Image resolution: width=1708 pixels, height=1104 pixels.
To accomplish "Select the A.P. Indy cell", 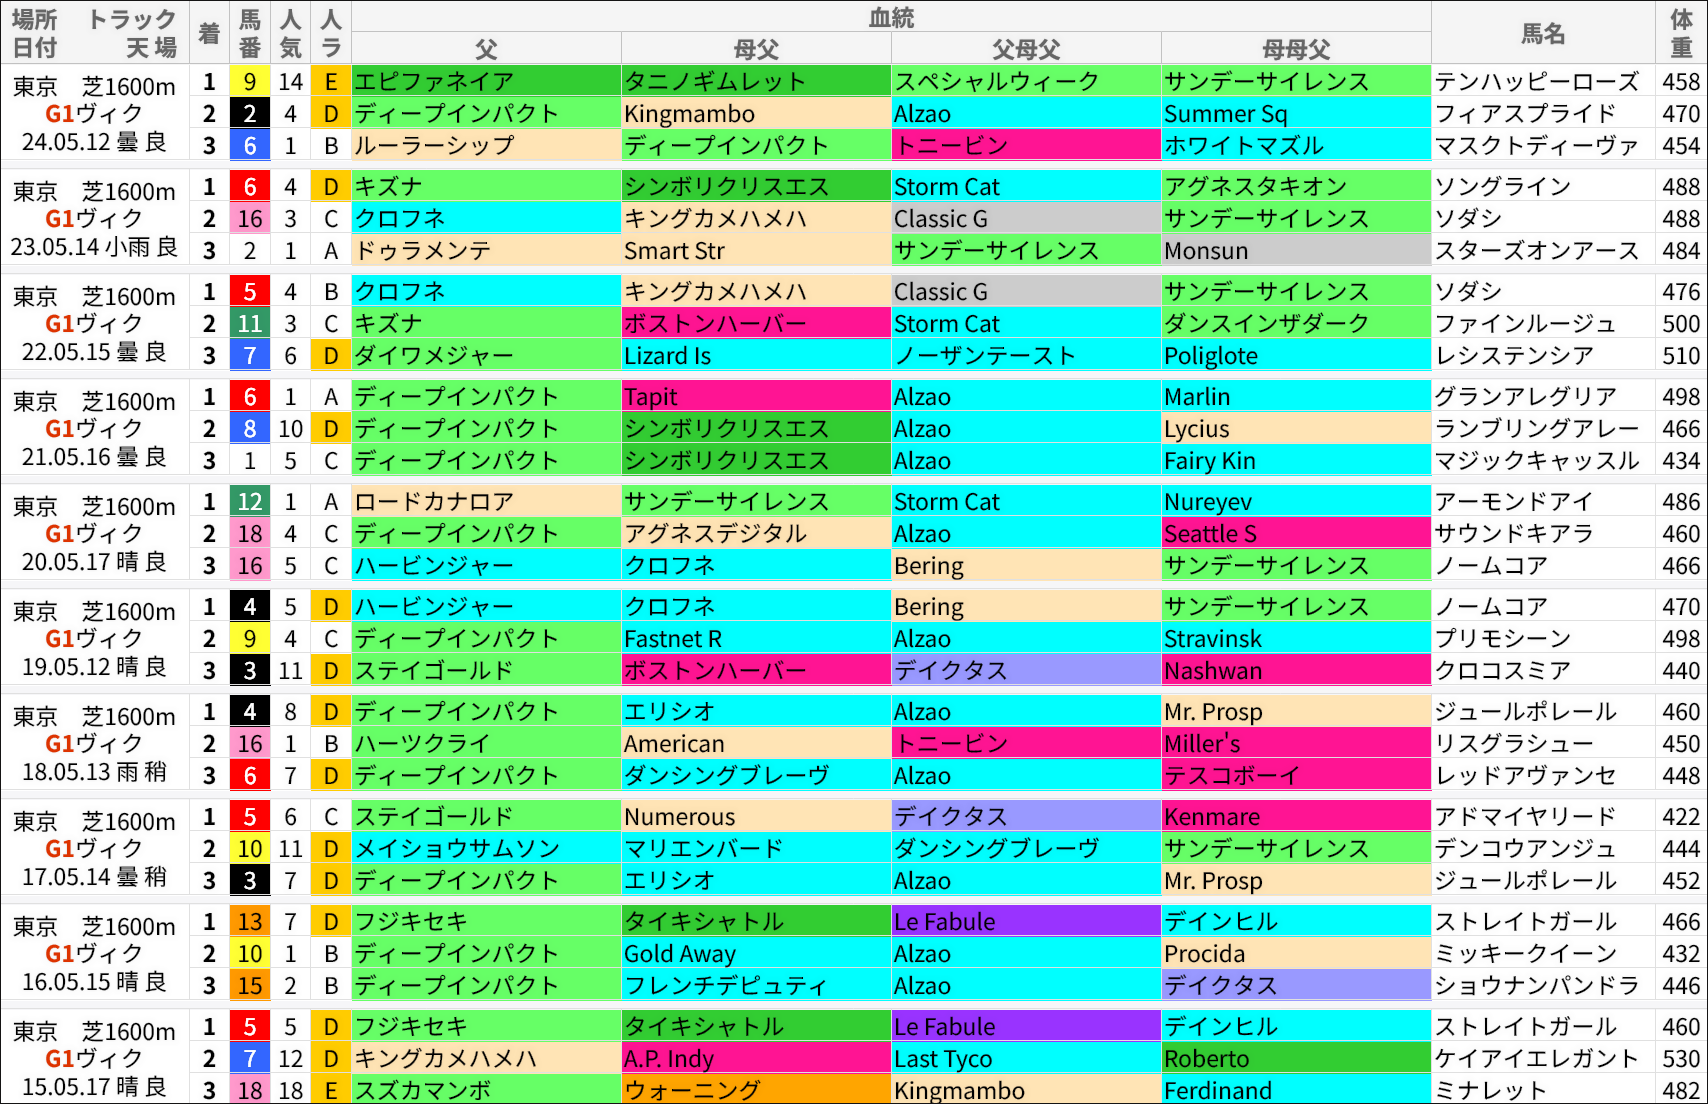I will point(756,1059).
